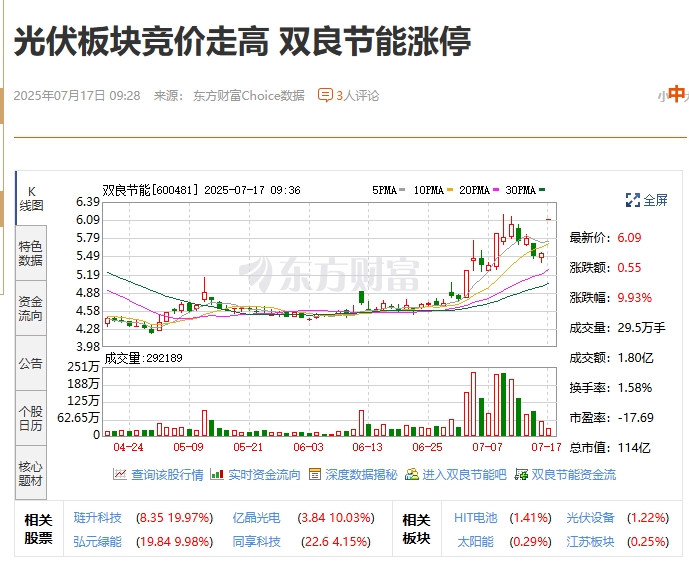Select the K线图 tab

pyautogui.click(x=31, y=198)
